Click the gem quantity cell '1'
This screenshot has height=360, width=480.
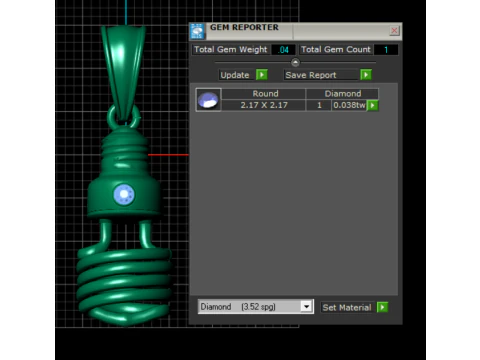pos(319,105)
